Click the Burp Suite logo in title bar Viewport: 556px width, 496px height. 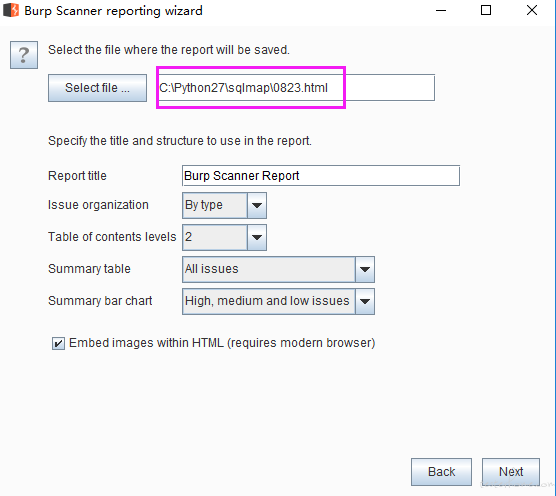[11, 10]
